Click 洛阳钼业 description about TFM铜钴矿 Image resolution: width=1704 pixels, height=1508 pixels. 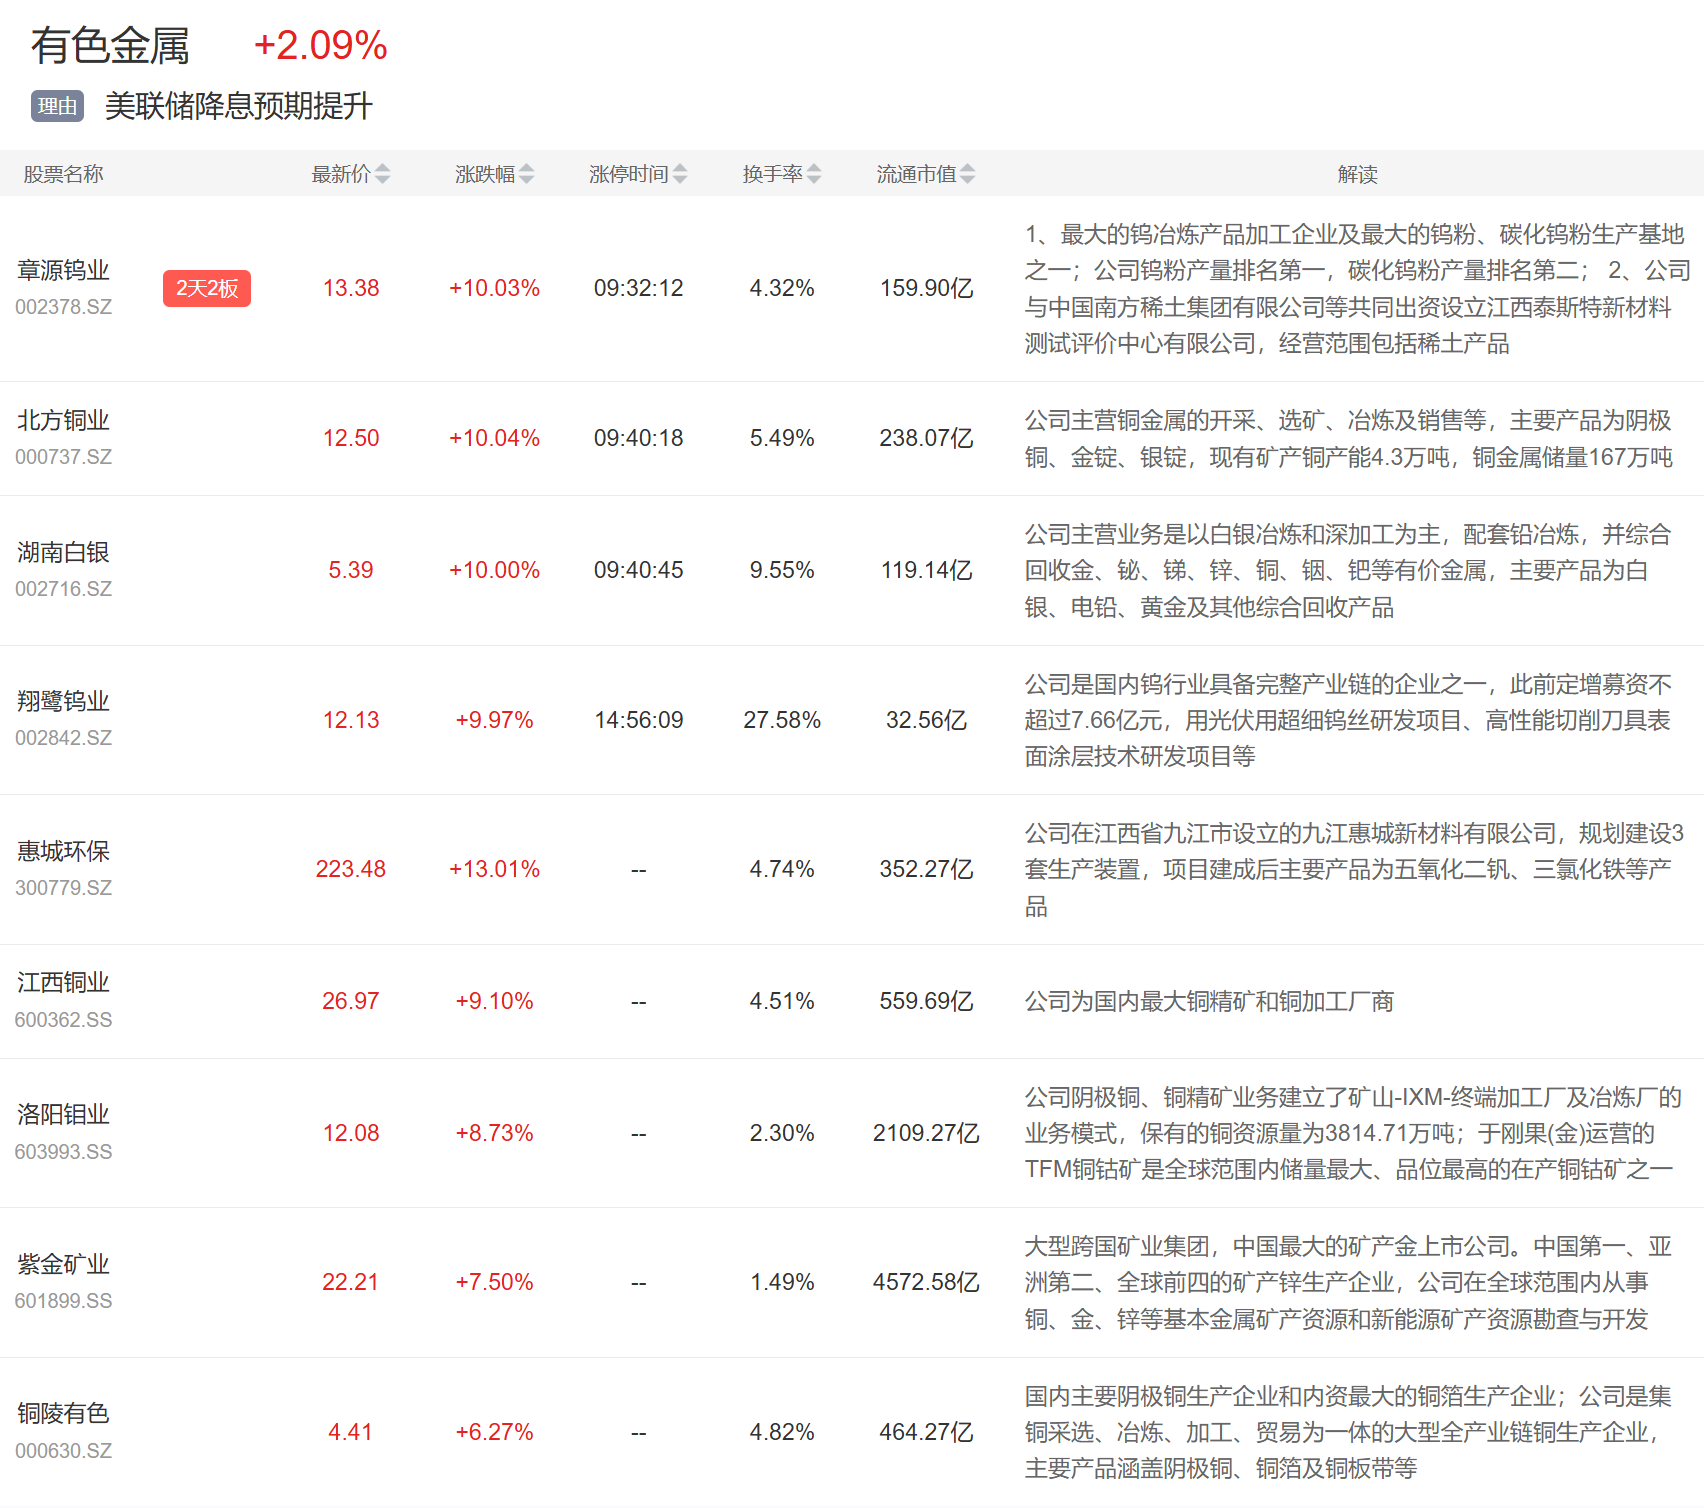tap(1353, 1133)
